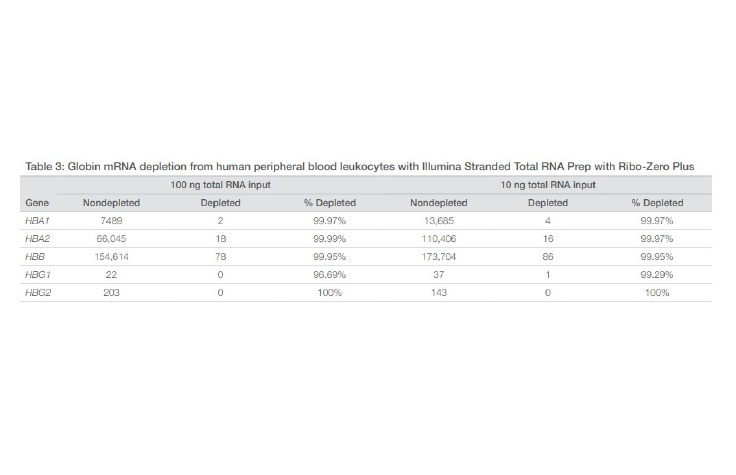The width and height of the screenshot is (736, 475).
Task: Click the HBG1 gene row label
Action: (x=38, y=274)
